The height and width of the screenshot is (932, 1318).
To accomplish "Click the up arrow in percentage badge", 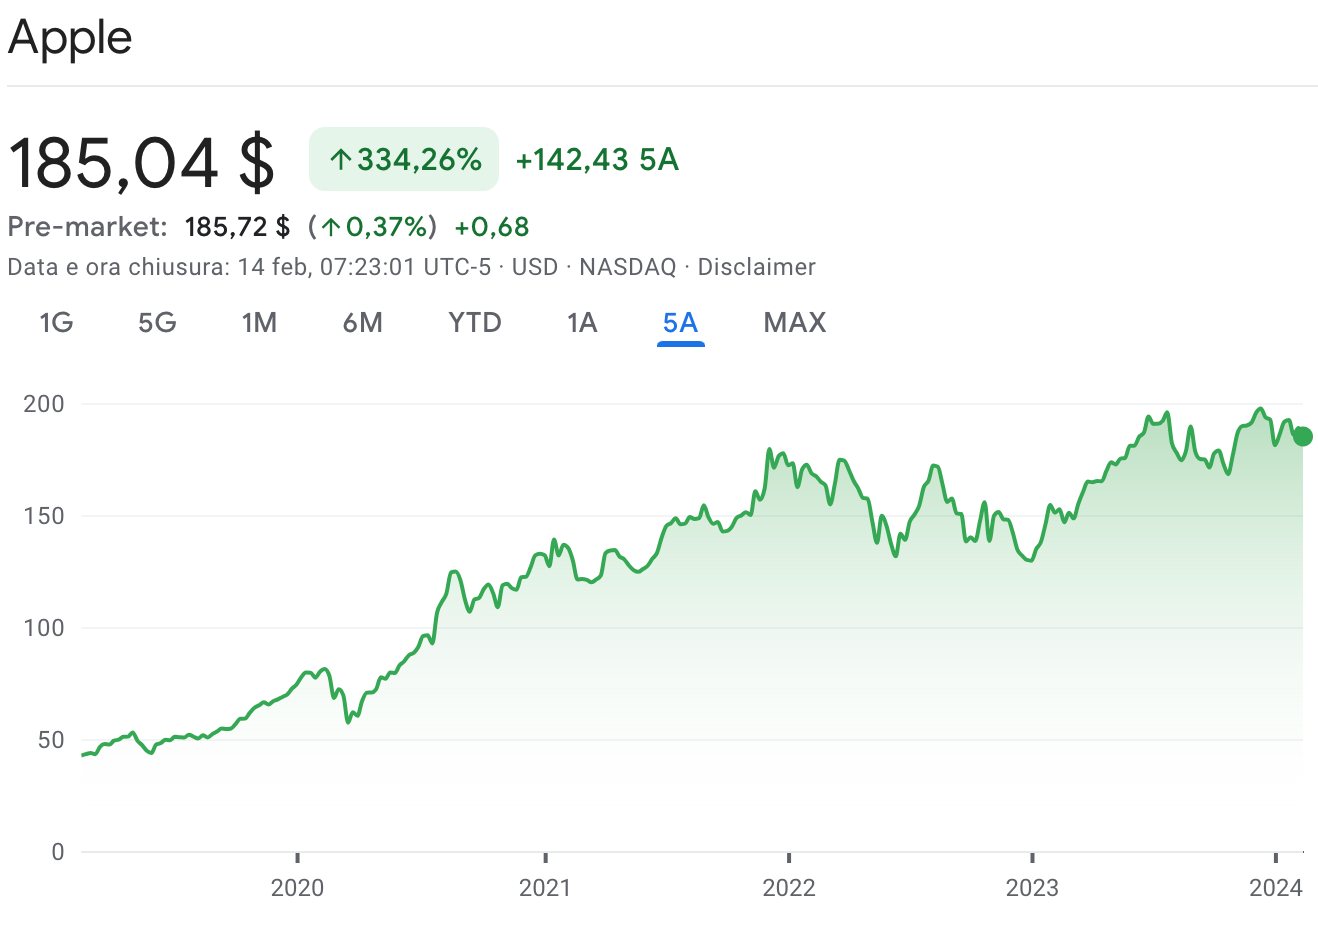I will [x=341, y=160].
